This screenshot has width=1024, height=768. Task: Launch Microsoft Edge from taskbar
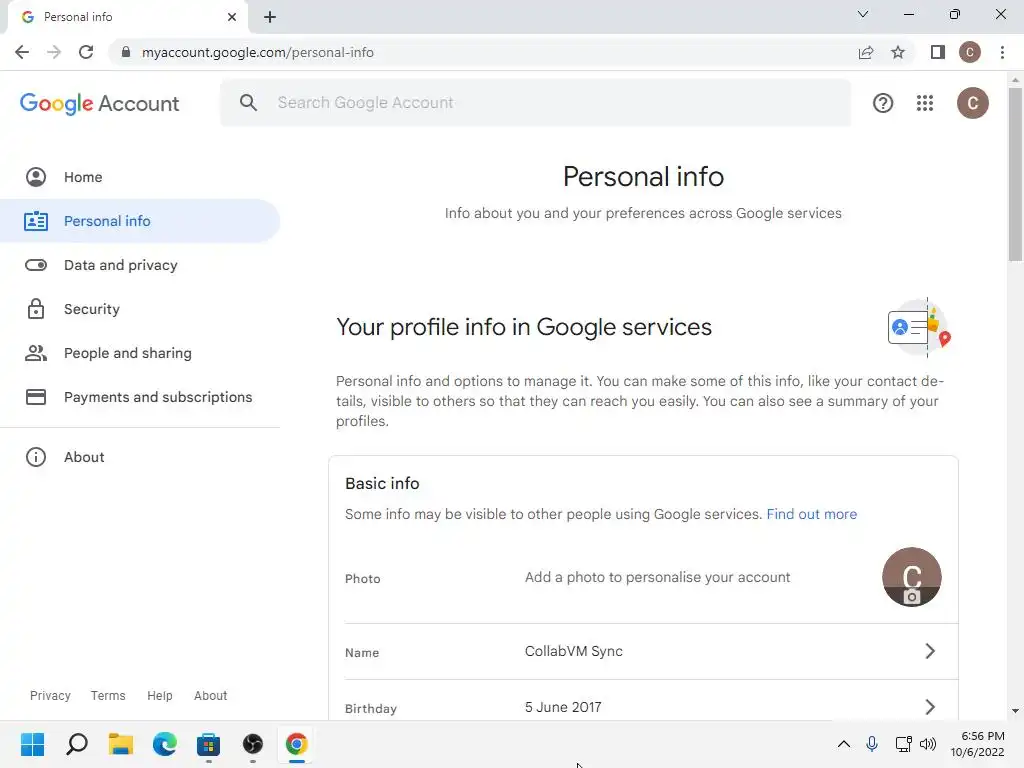[165, 744]
